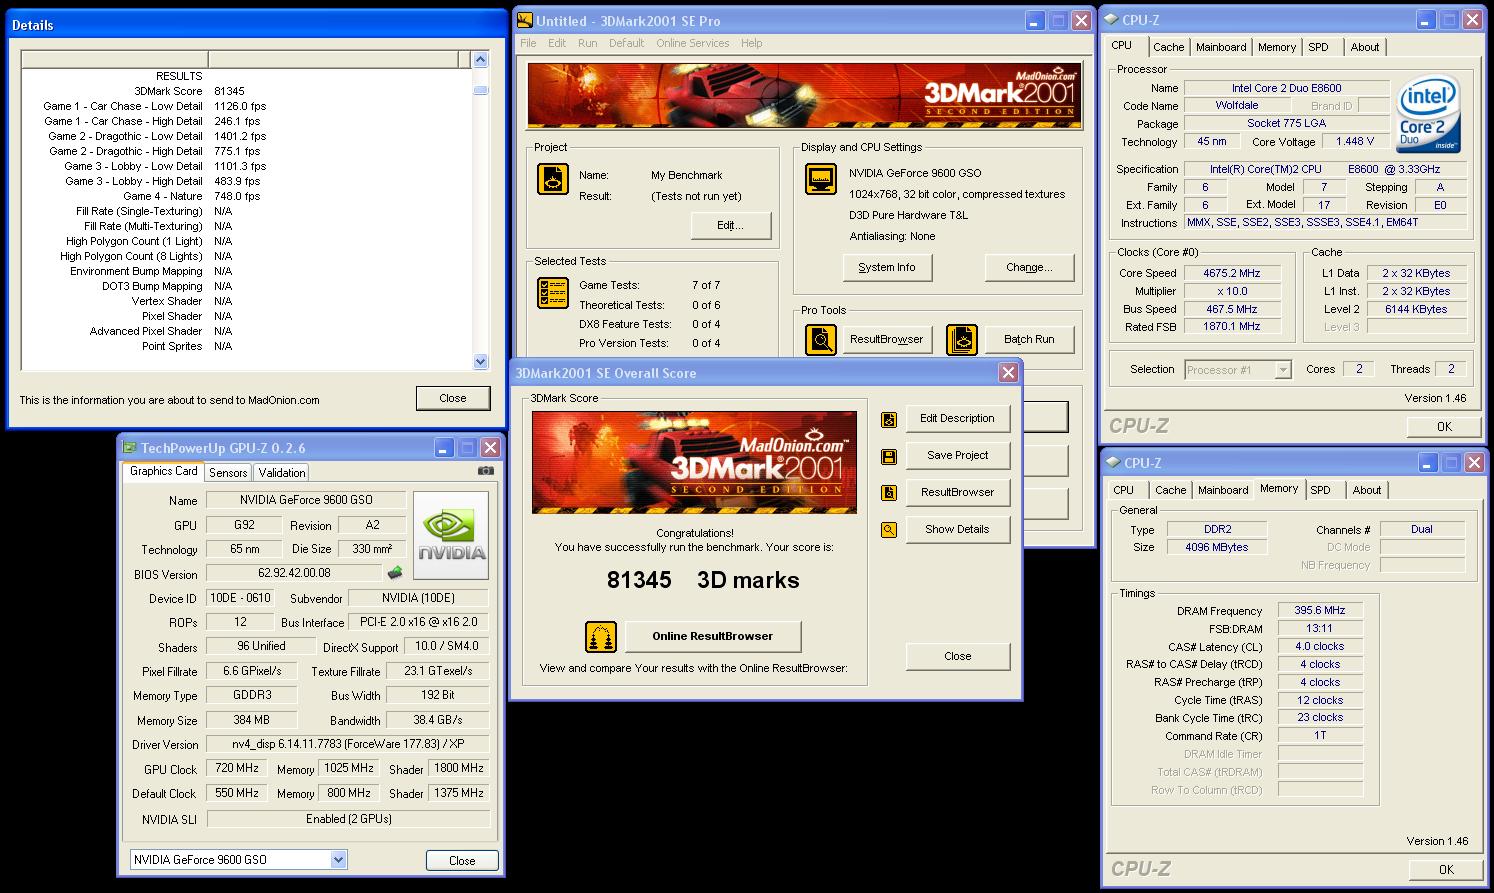Image resolution: width=1494 pixels, height=893 pixels.
Task: Click the NVIDIA logo in GPU-Z
Action: [x=452, y=535]
